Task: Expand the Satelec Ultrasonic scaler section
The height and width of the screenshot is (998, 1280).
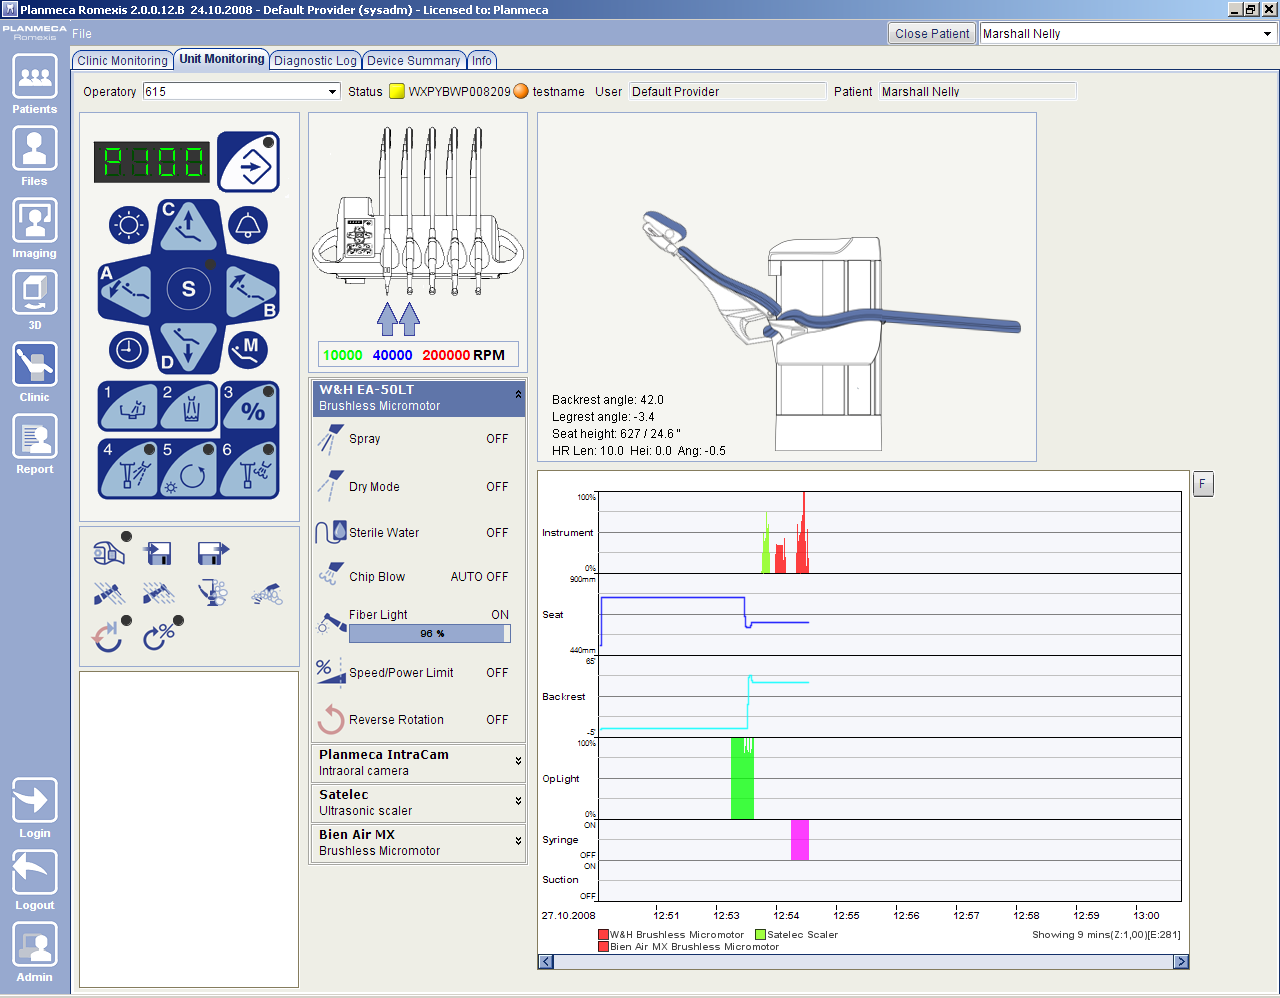Action: pyautogui.click(x=518, y=801)
